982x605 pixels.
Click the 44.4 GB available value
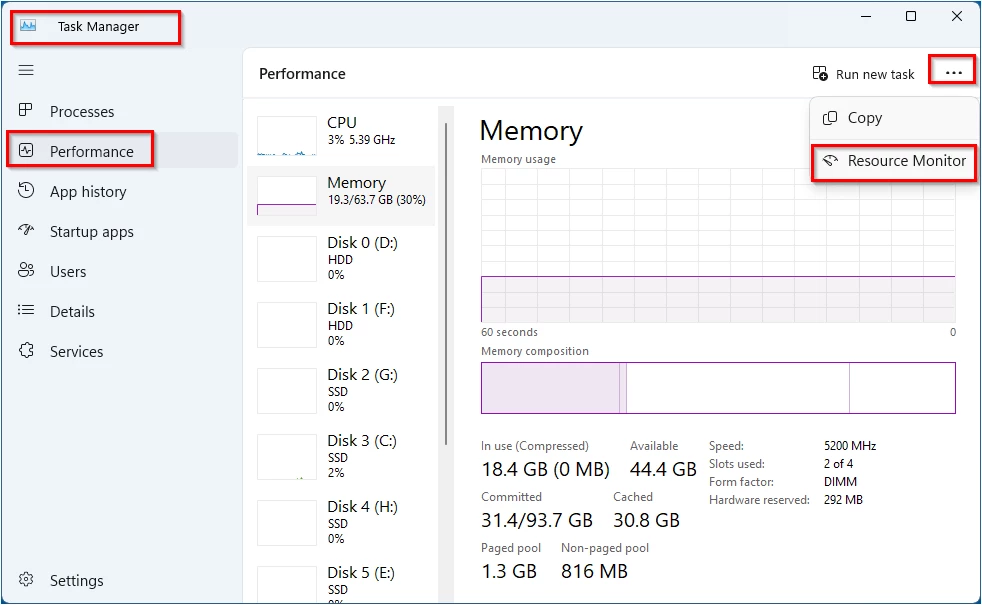coord(663,469)
